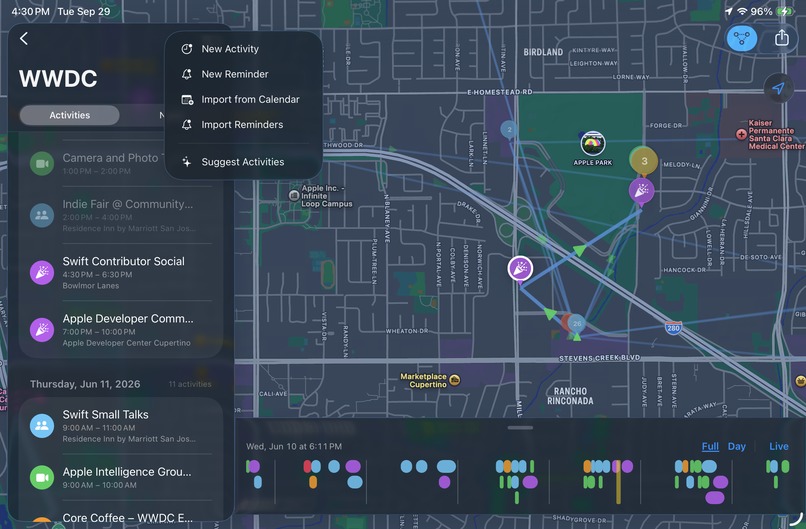Switch to the Activities tab

pyautogui.click(x=69, y=115)
